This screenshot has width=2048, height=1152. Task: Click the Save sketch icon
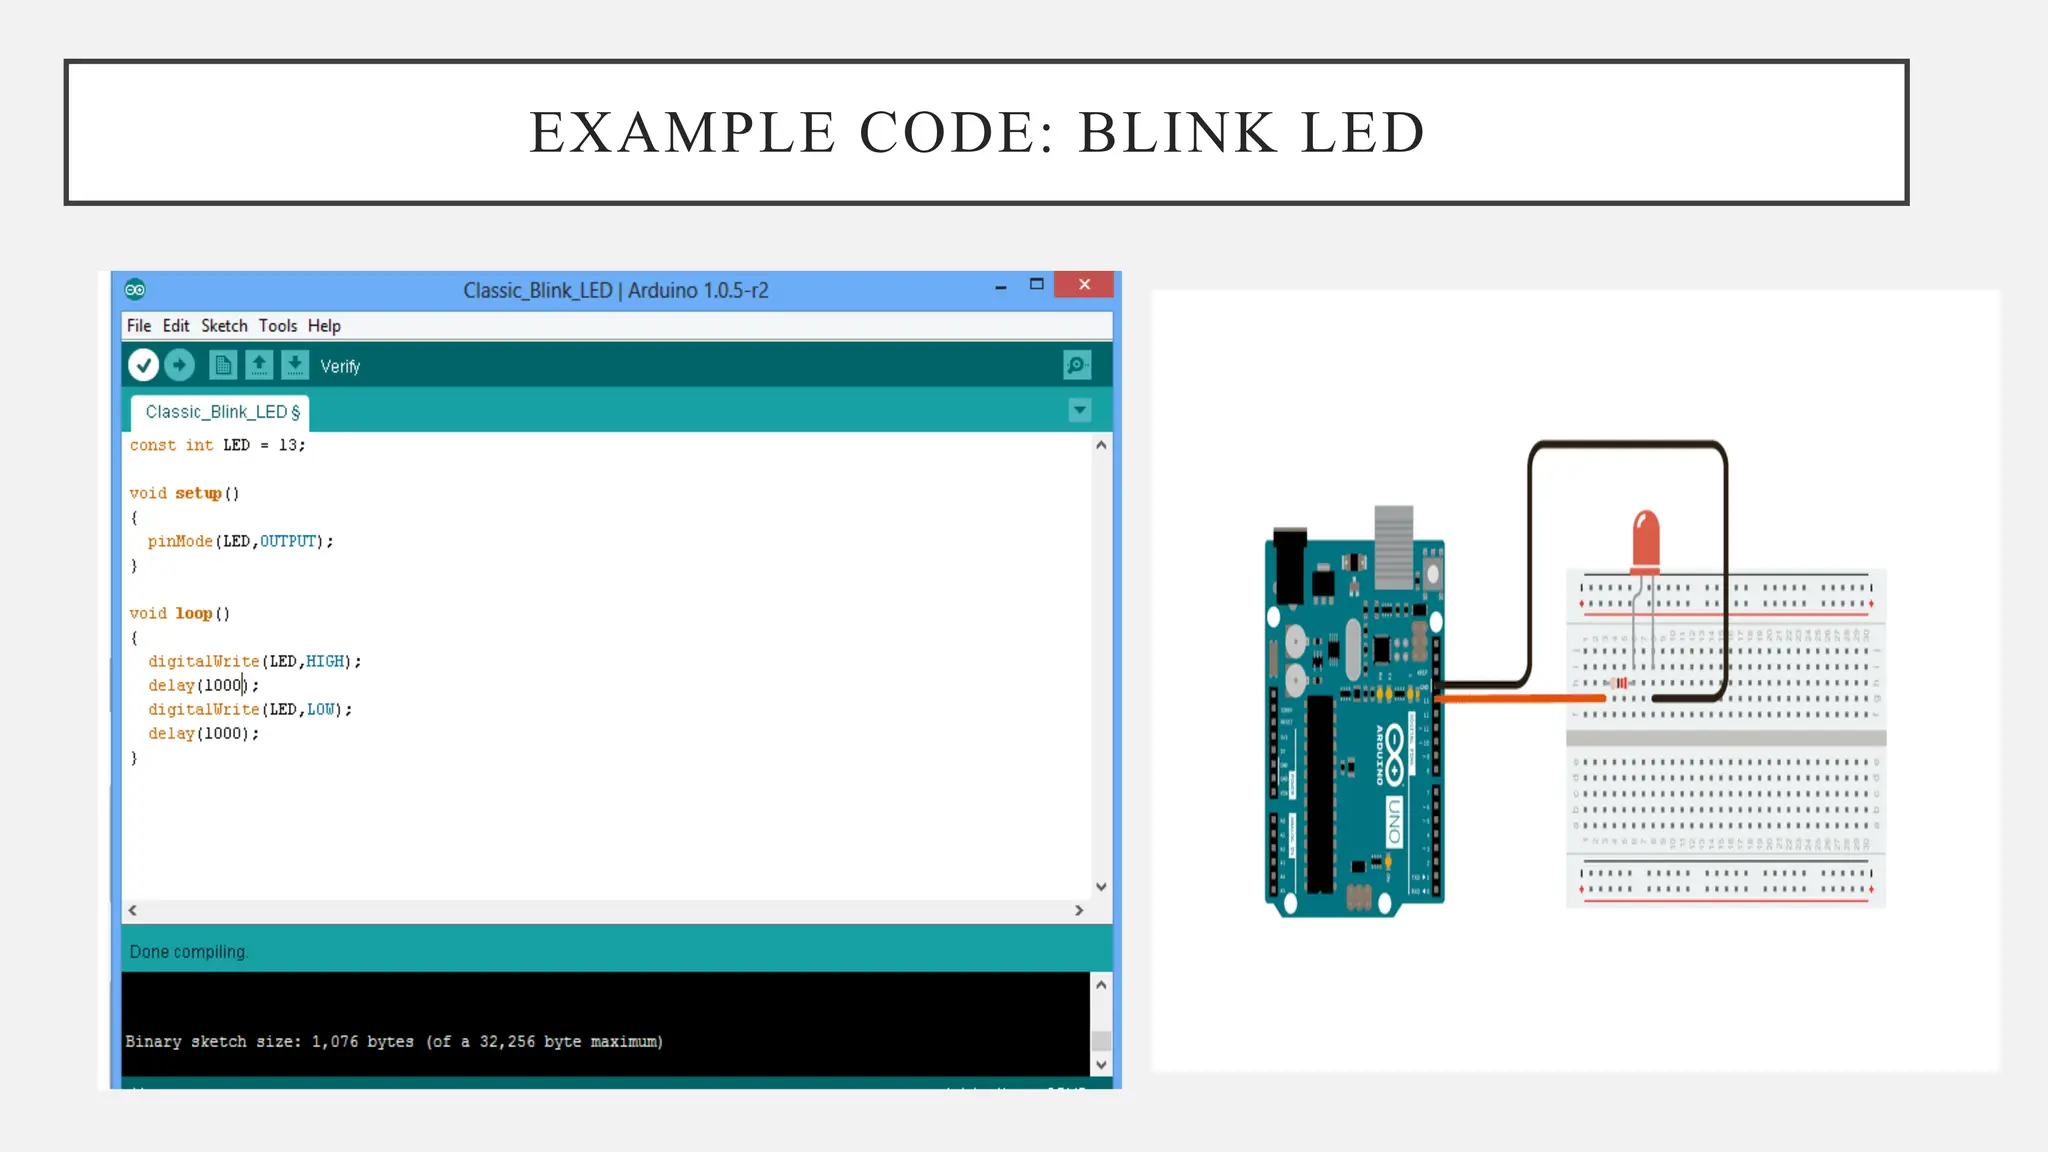click(x=295, y=366)
